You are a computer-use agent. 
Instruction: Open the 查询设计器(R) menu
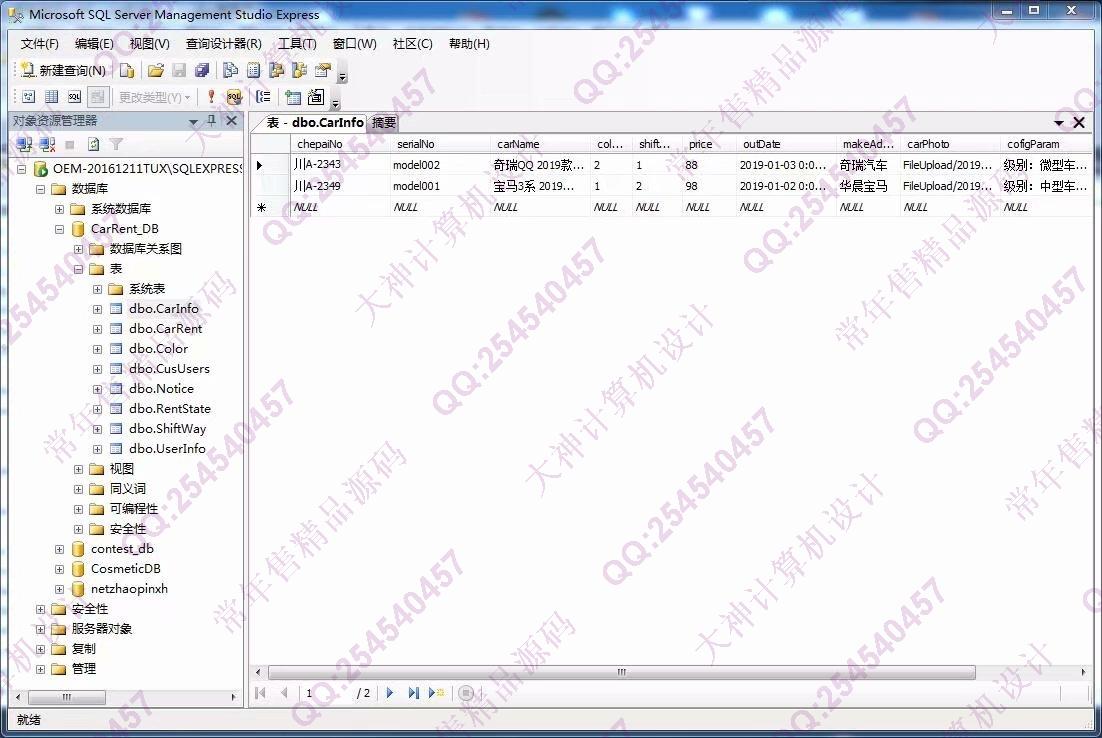pyautogui.click(x=223, y=44)
